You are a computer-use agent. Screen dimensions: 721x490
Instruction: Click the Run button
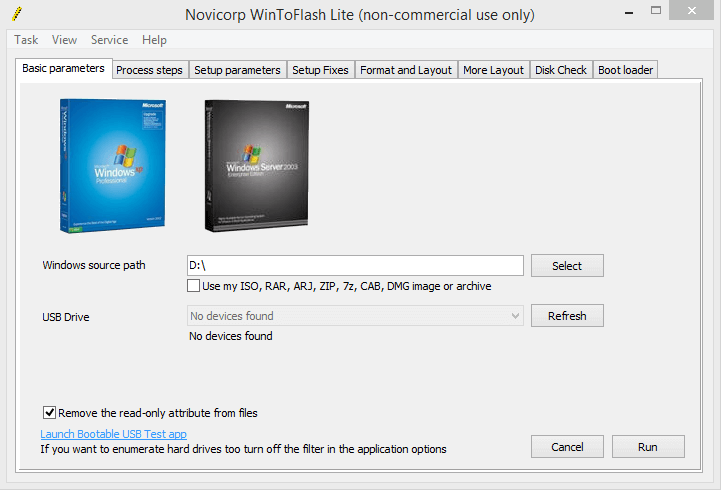click(648, 447)
